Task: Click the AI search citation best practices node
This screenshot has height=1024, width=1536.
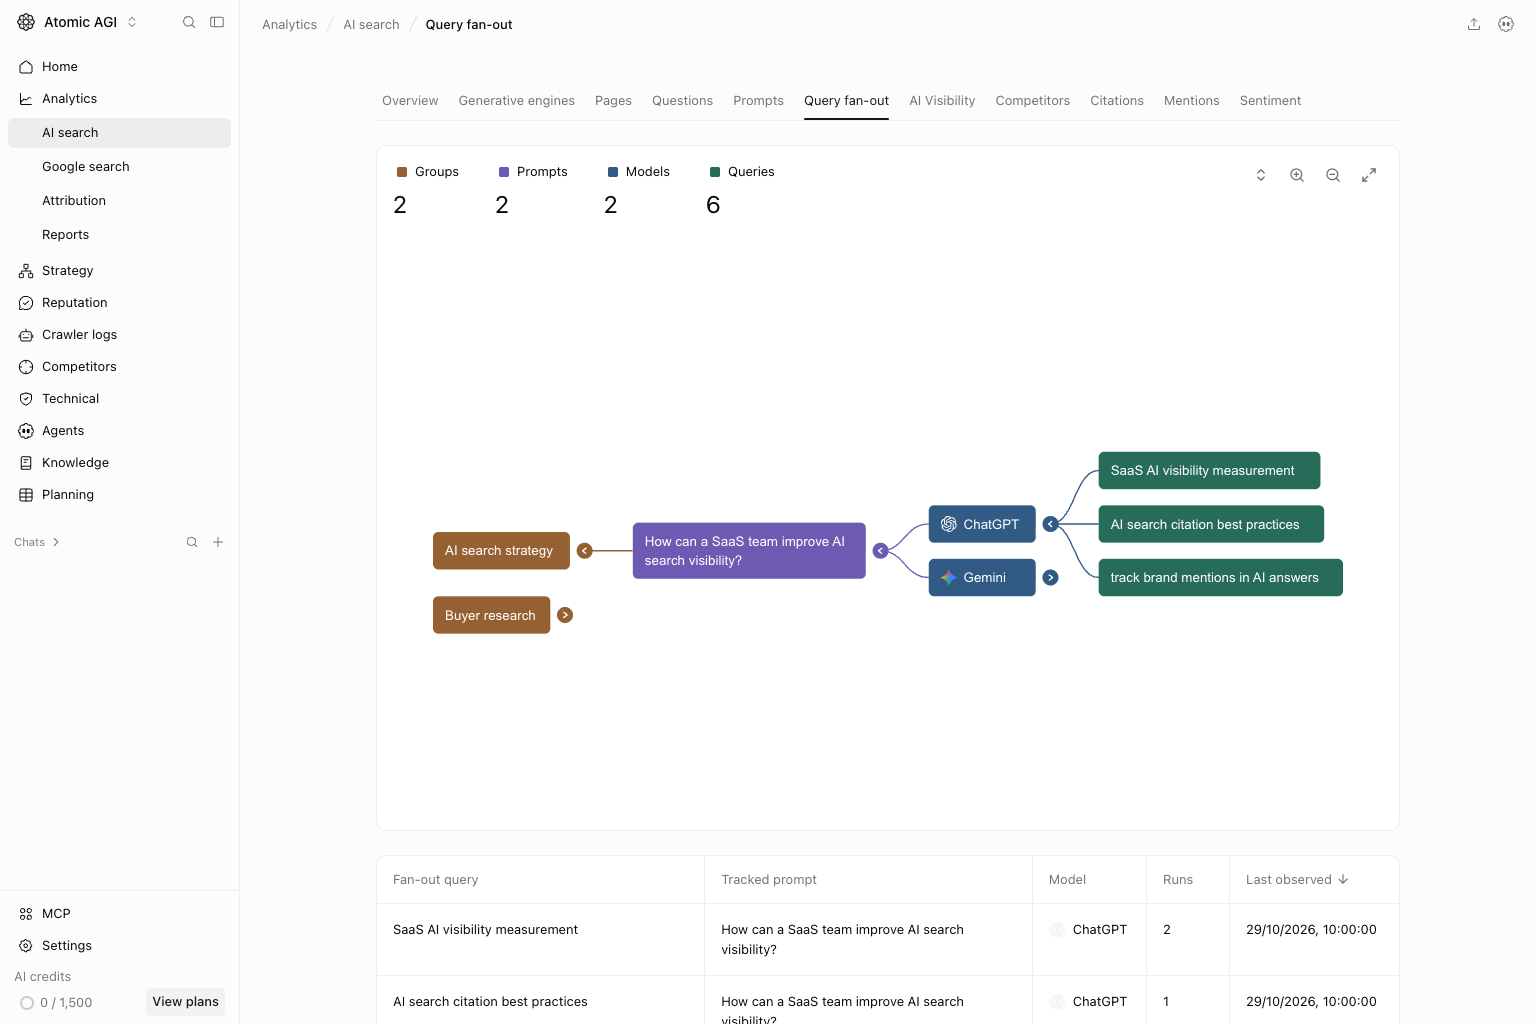Action: pyautogui.click(x=1211, y=524)
